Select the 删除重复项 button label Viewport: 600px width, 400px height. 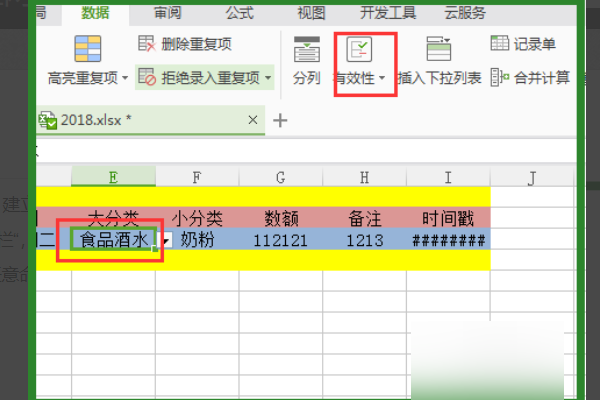tap(196, 44)
